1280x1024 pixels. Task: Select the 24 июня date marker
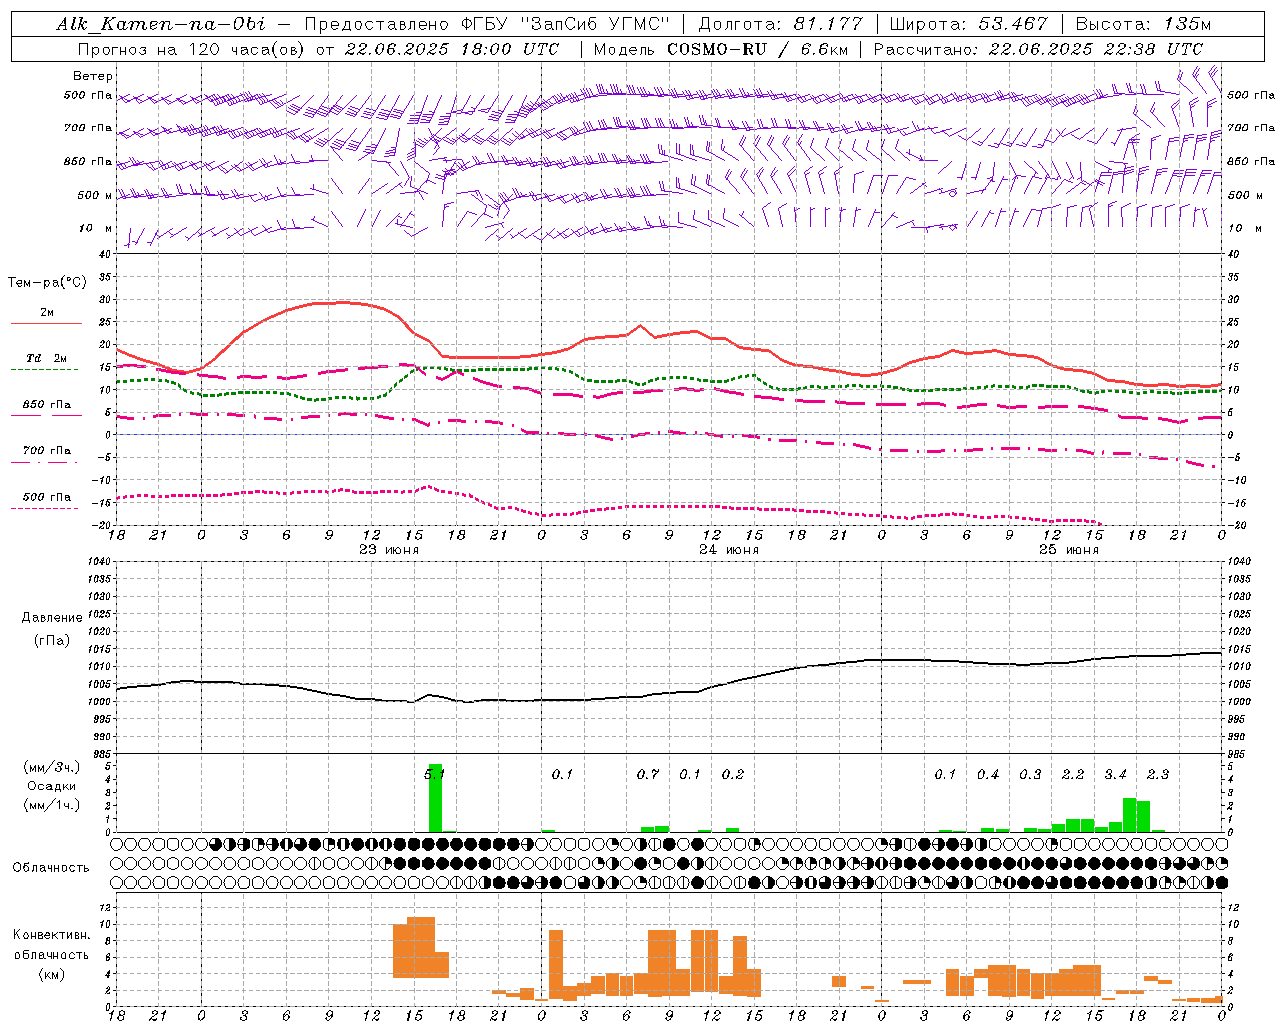click(x=728, y=550)
